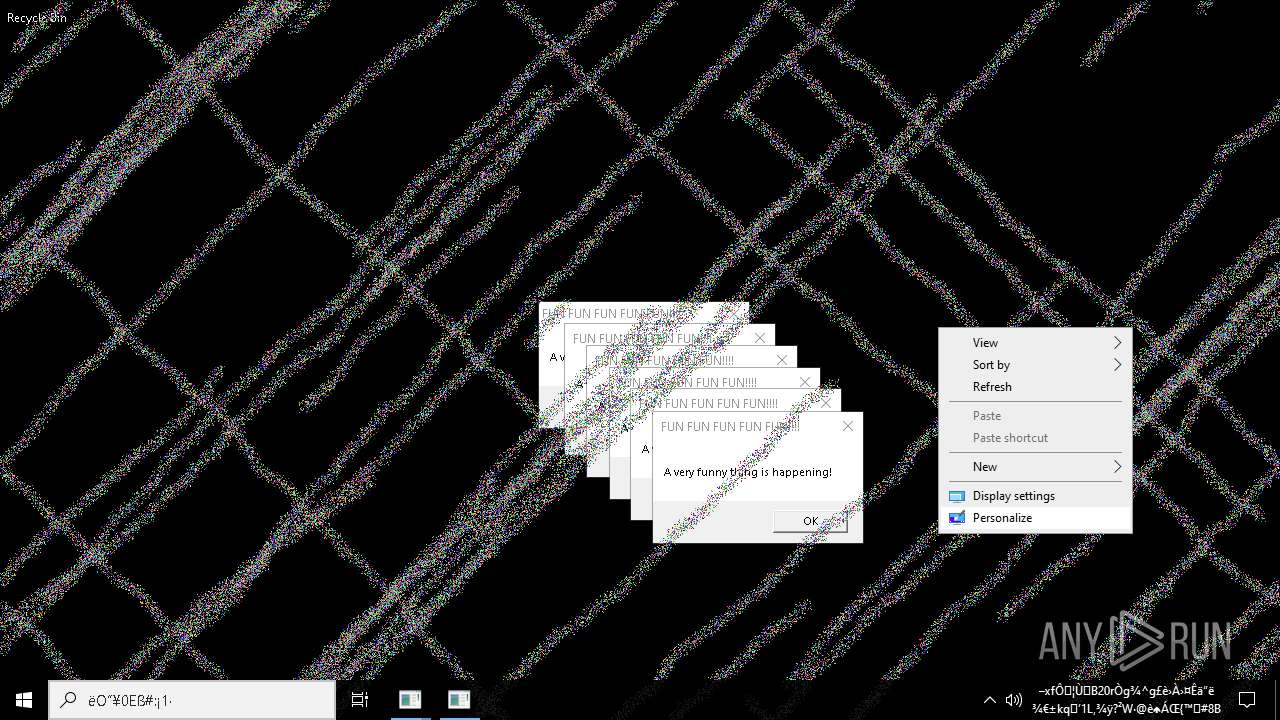Select Personalize in the context menu
This screenshot has width=1280, height=720.
coord(1035,518)
